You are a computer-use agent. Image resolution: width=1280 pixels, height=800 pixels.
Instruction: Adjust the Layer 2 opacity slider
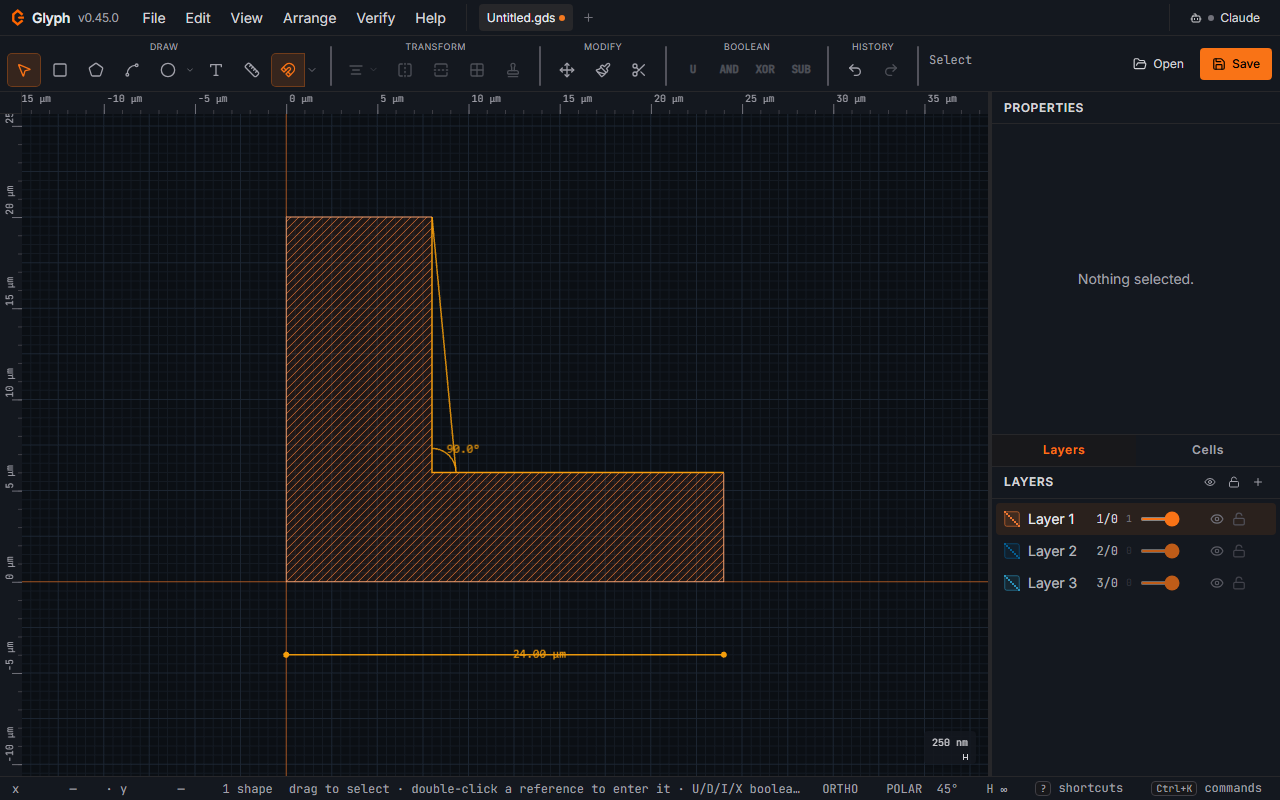tap(1160, 551)
